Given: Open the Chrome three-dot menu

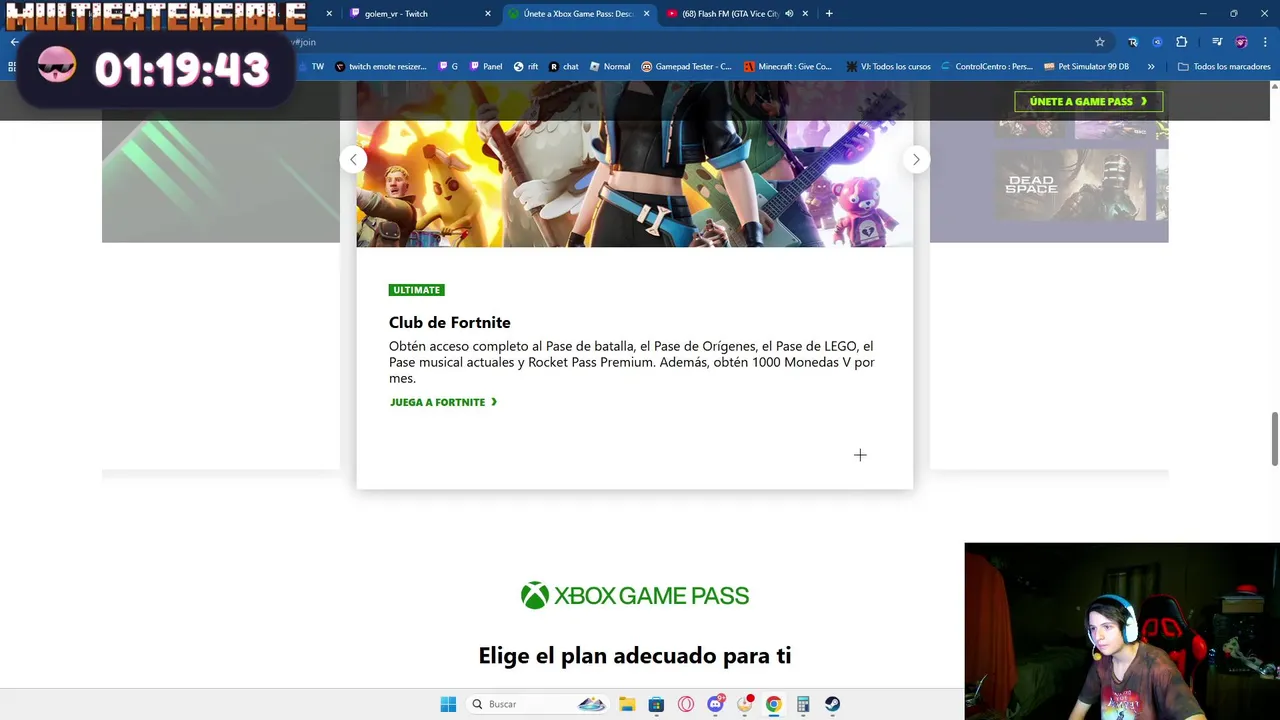Looking at the screenshot, I should coord(1266,42).
